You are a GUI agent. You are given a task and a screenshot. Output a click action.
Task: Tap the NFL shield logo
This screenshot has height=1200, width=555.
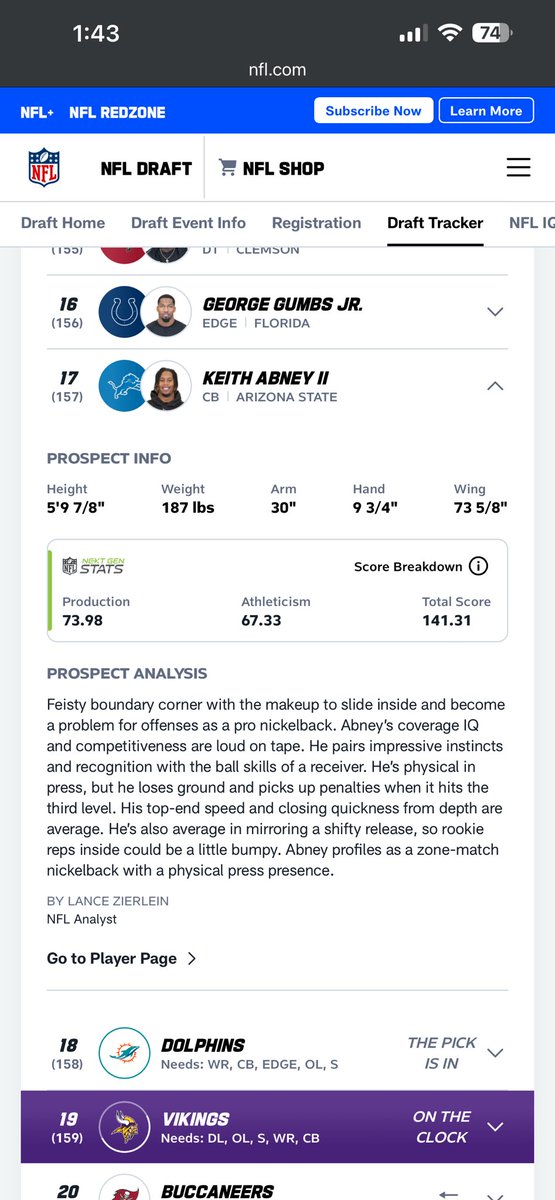pos(44,167)
